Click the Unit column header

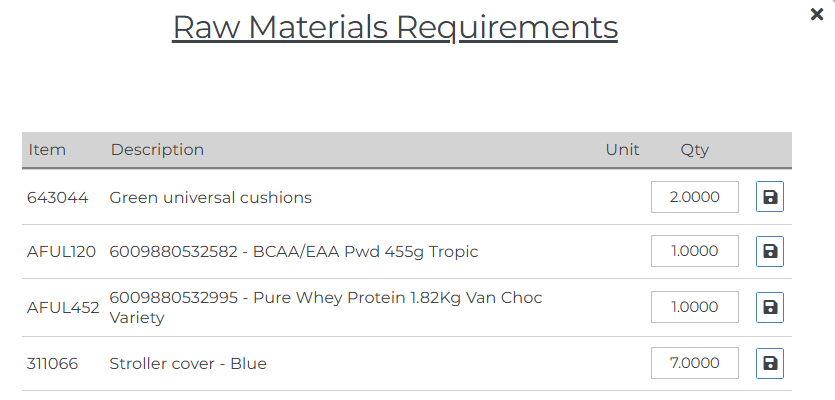(x=622, y=150)
